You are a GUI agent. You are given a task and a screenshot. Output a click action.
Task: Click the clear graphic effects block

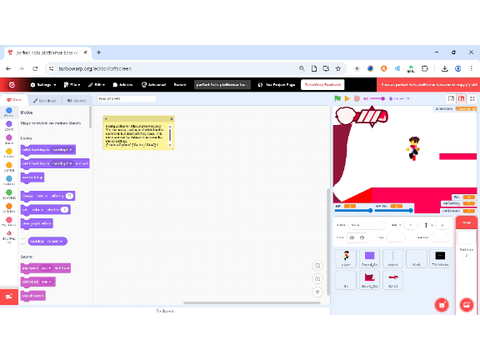(x=37, y=223)
